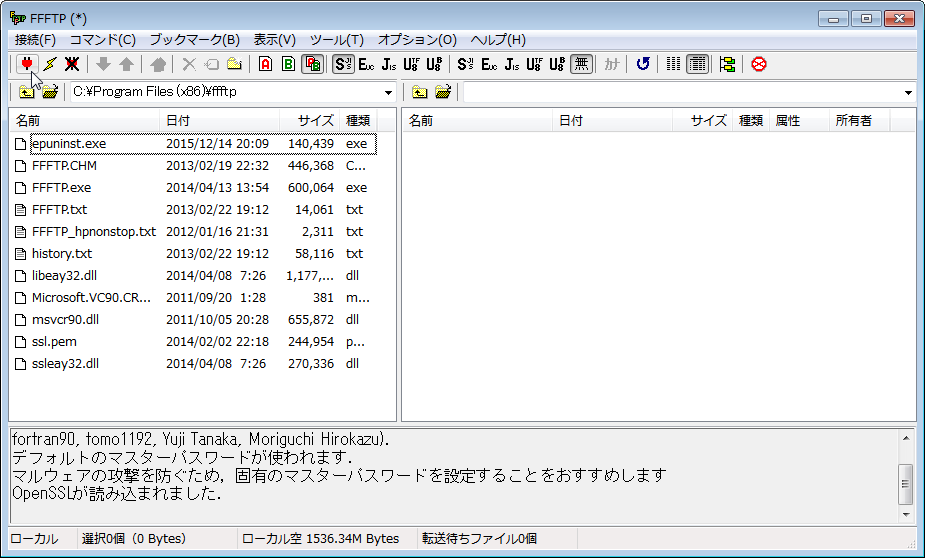Select history.txt in local file list
The image size is (925, 558).
pos(62,254)
